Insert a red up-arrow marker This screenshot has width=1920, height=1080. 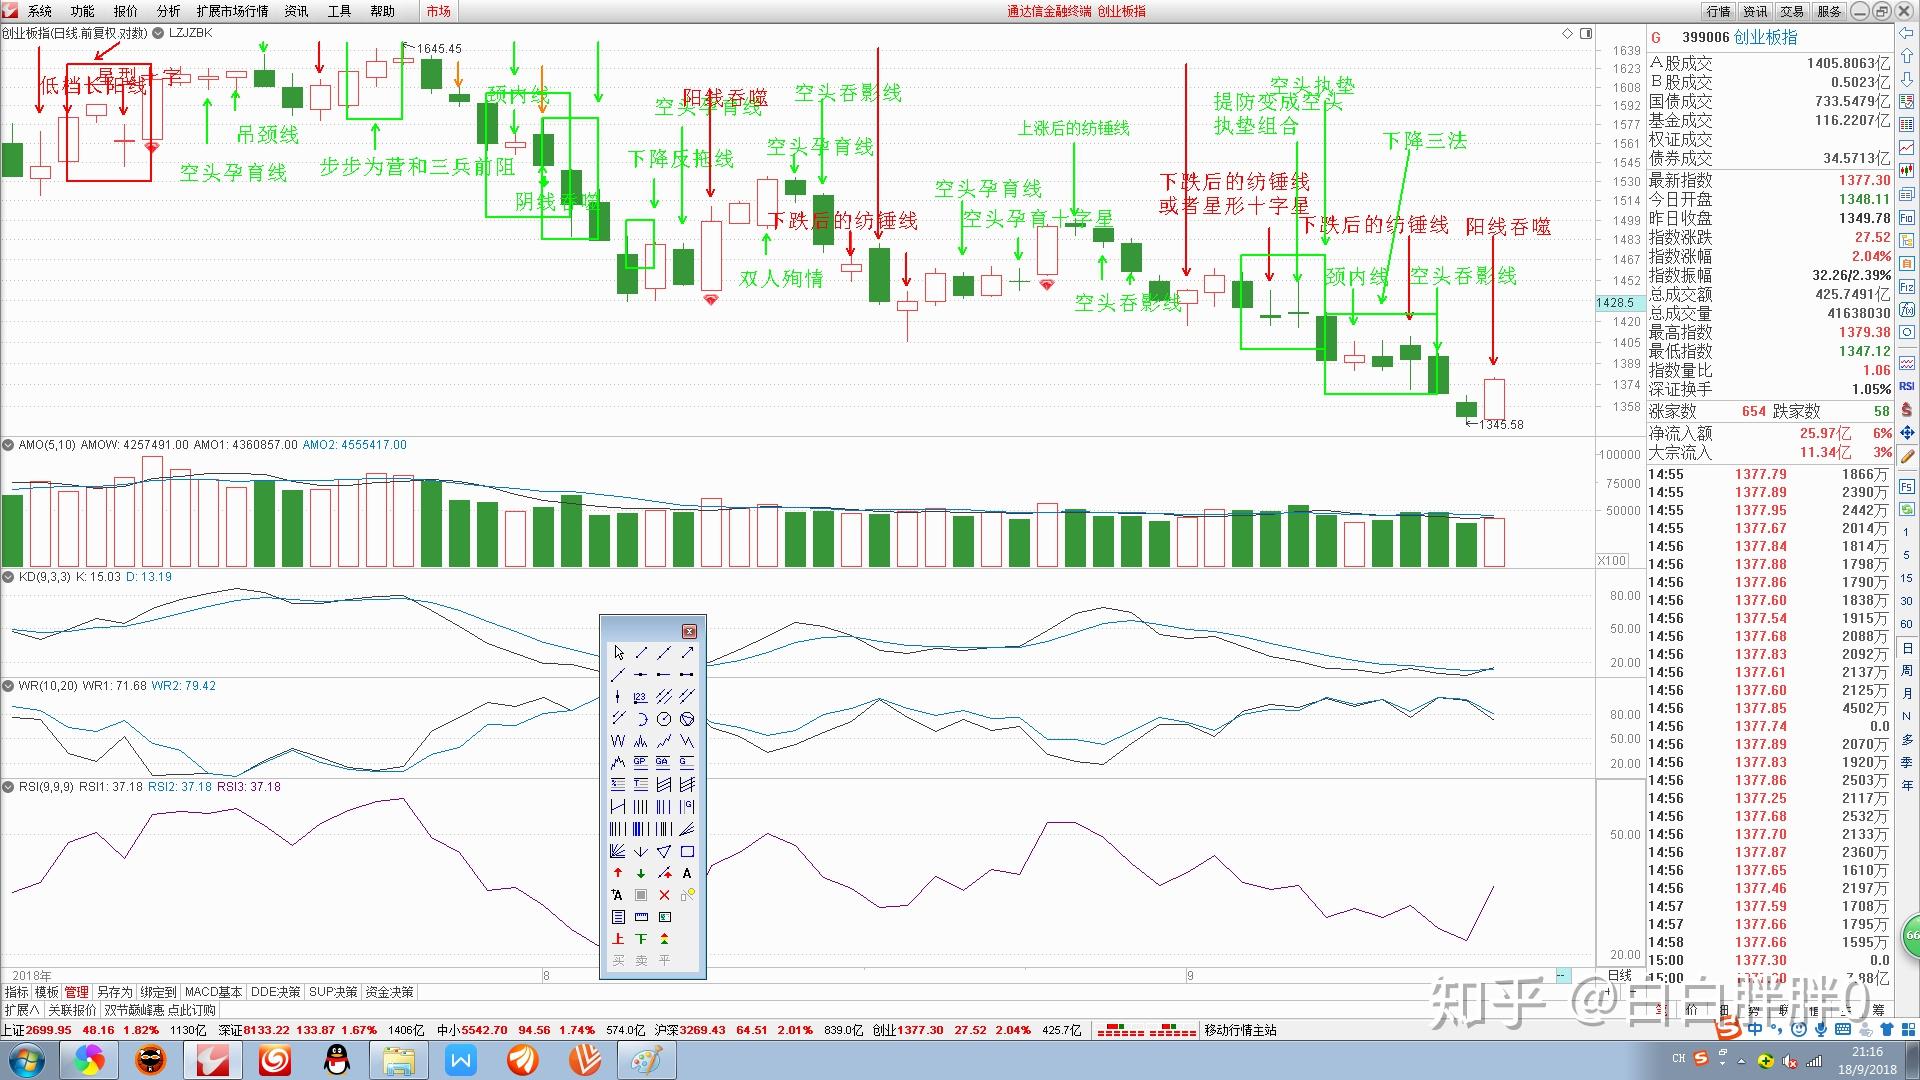click(x=618, y=873)
